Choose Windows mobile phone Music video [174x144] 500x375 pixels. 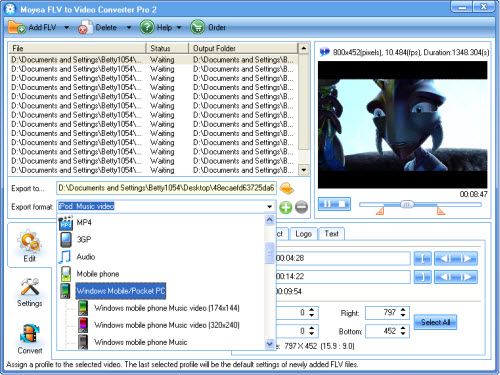(x=167, y=308)
